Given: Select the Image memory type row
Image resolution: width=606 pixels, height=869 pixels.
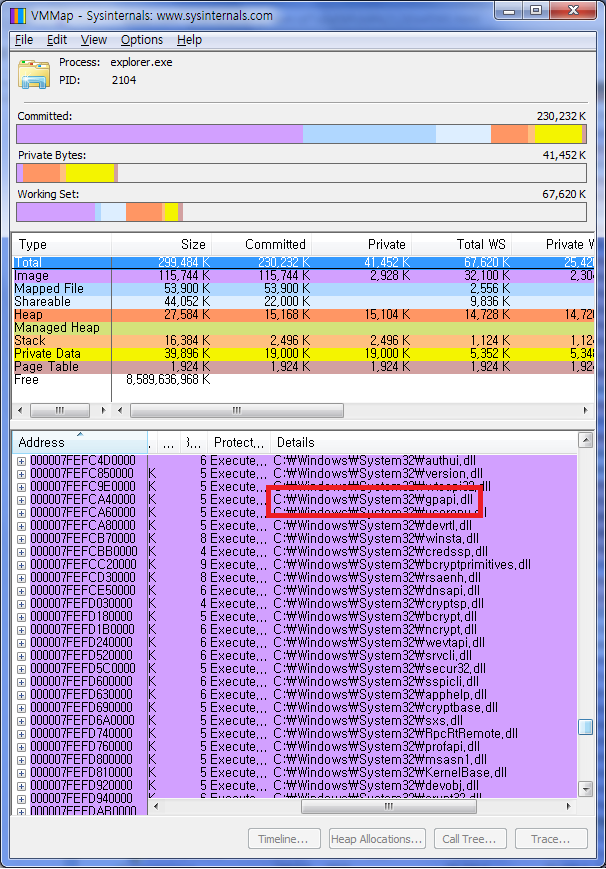Looking at the screenshot, I should [303, 275].
